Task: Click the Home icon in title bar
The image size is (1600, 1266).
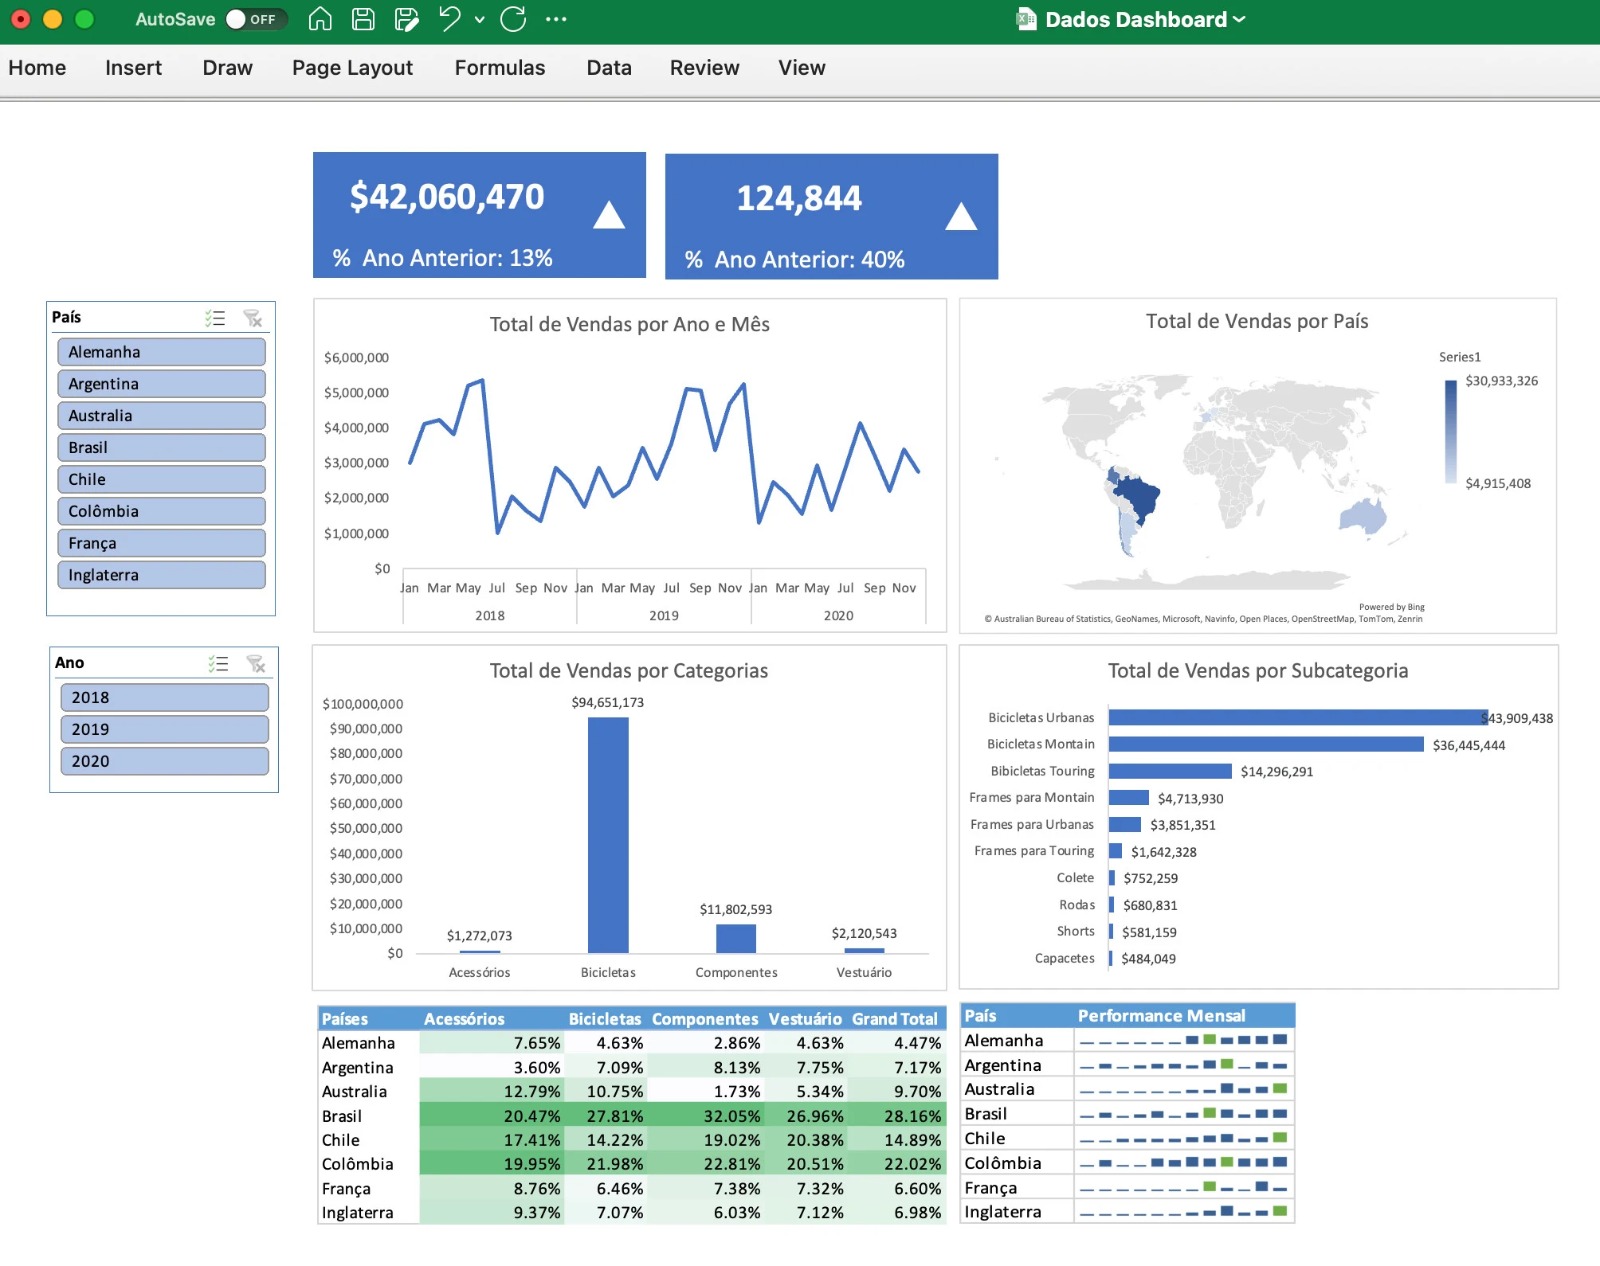Action: (x=320, y=19)
